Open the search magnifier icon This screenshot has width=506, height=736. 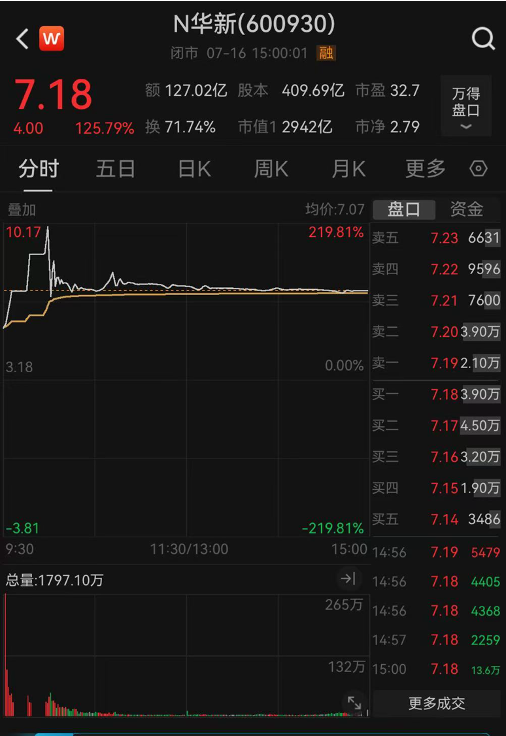(x=483, y=38)
